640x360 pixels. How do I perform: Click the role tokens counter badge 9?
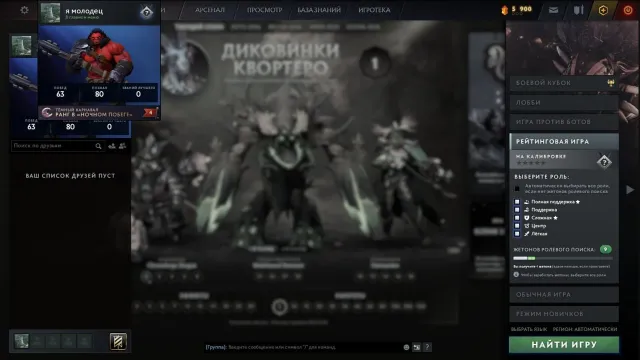pos(606,249)
